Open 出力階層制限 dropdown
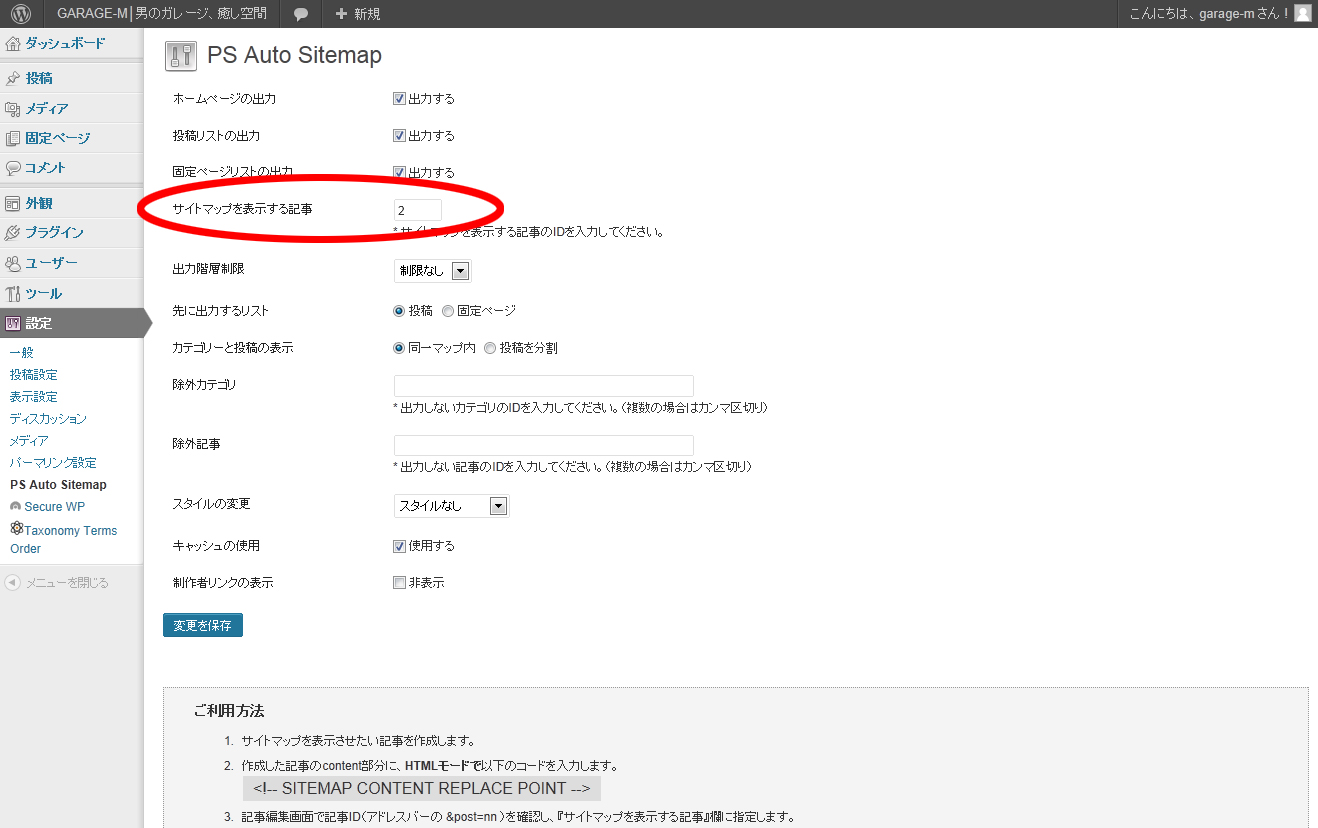 coord(432,270)
